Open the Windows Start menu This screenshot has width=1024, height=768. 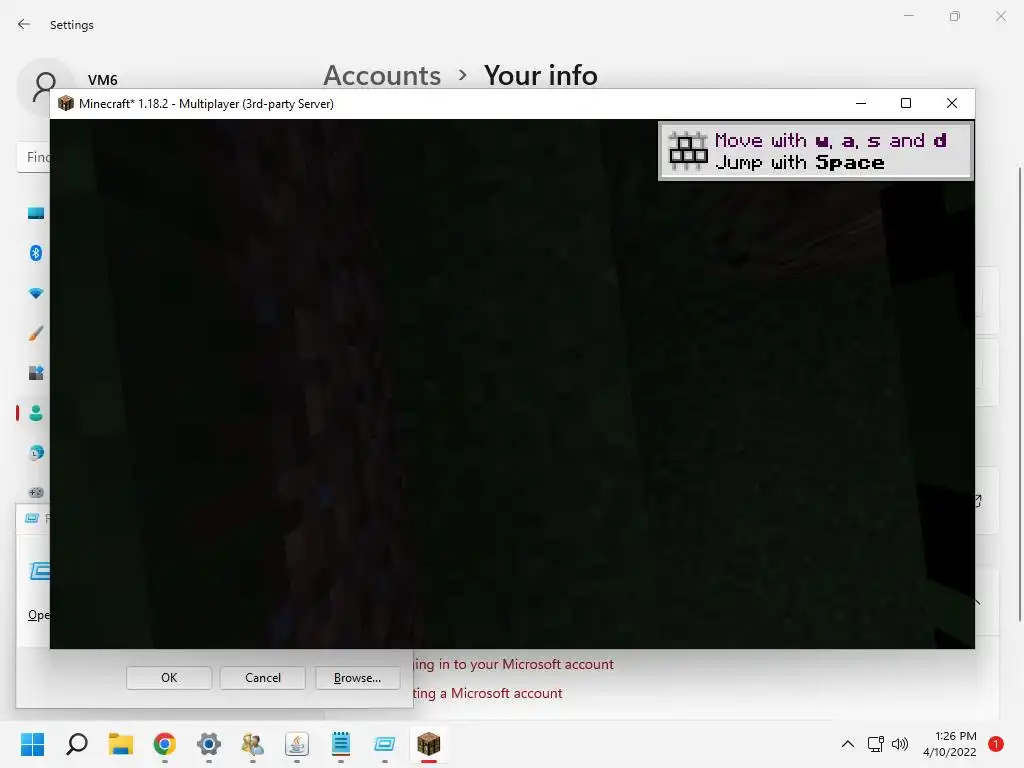point(33,744)
